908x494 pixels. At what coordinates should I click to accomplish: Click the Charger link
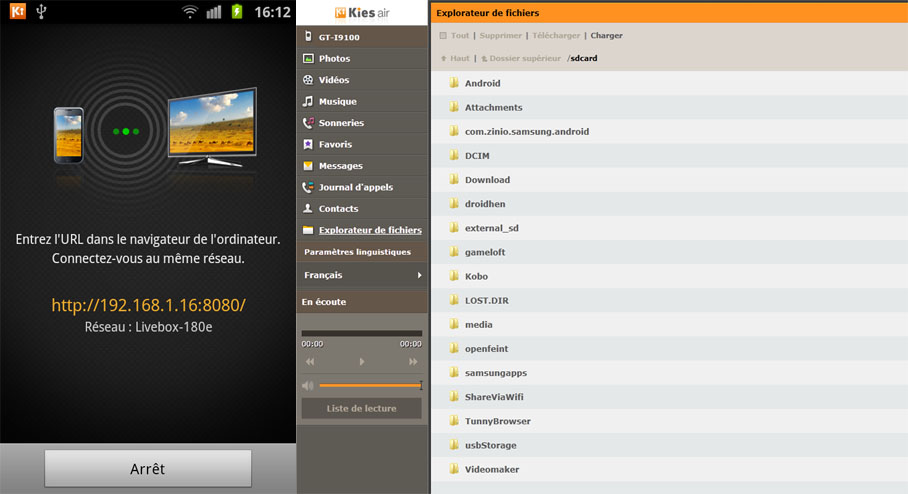coord(606,35)
